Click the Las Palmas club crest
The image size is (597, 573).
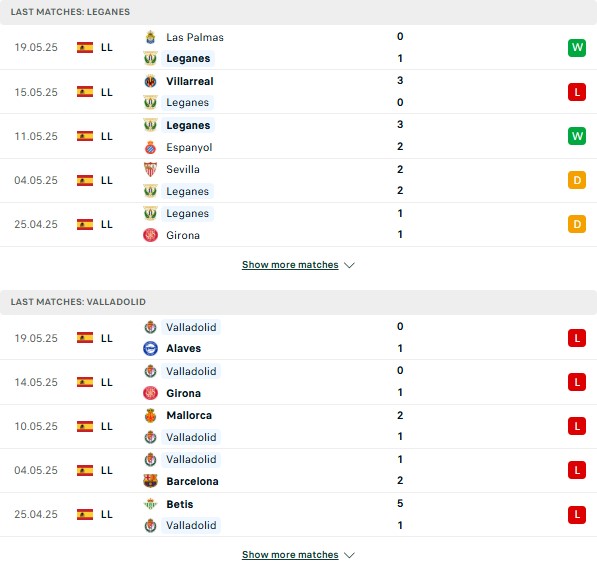point(150,37)
